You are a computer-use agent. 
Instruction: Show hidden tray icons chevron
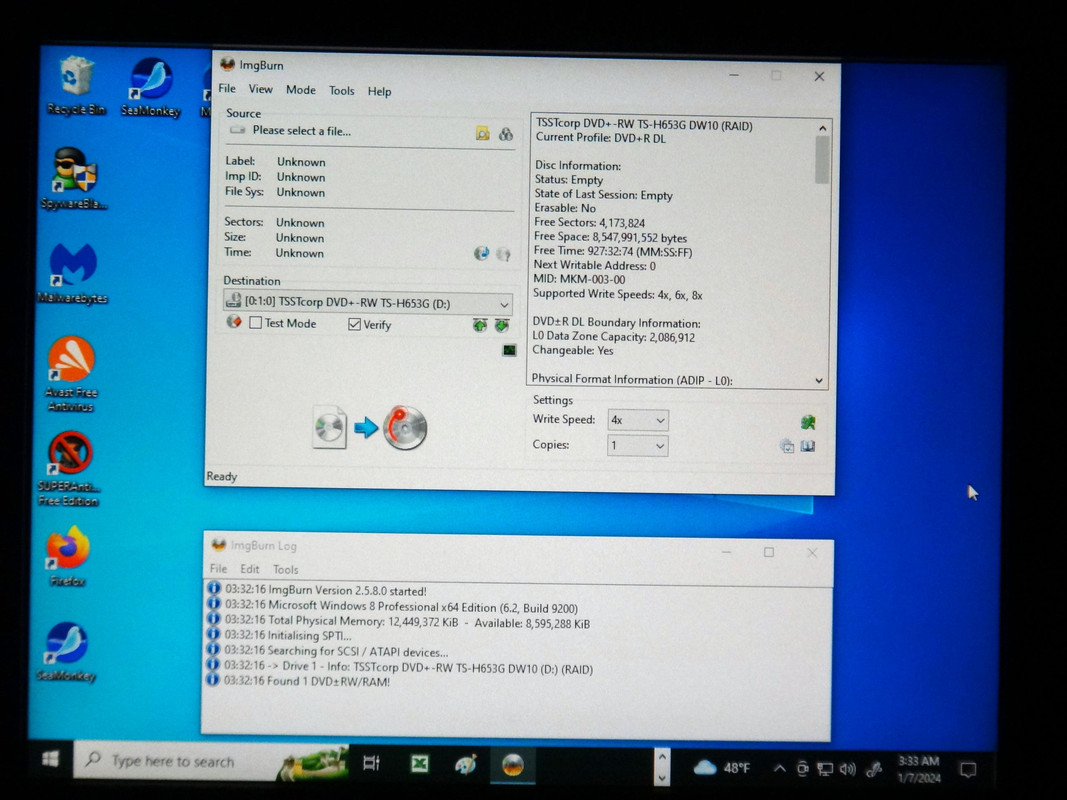tap(780, 769)
